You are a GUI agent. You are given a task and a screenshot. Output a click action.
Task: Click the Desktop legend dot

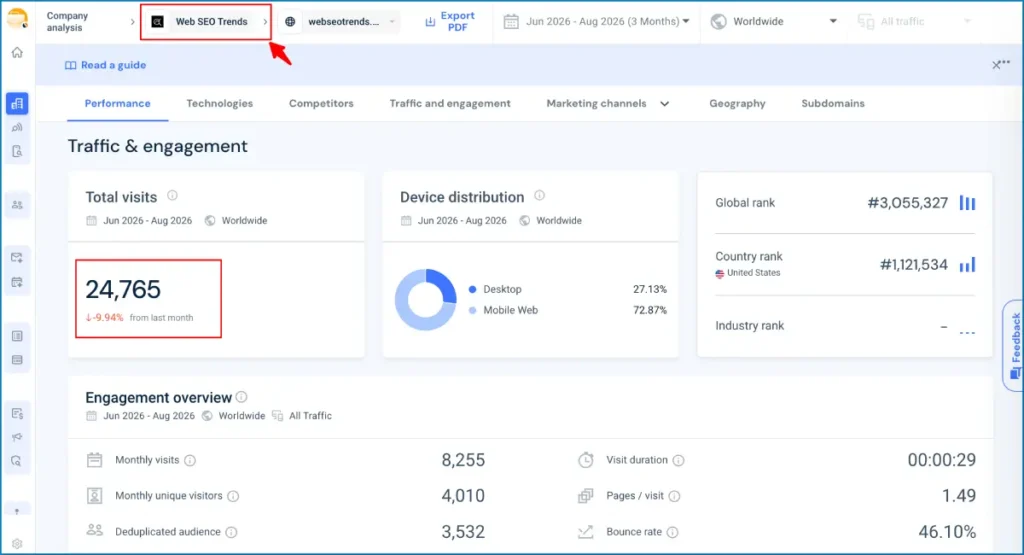[472, 289]
